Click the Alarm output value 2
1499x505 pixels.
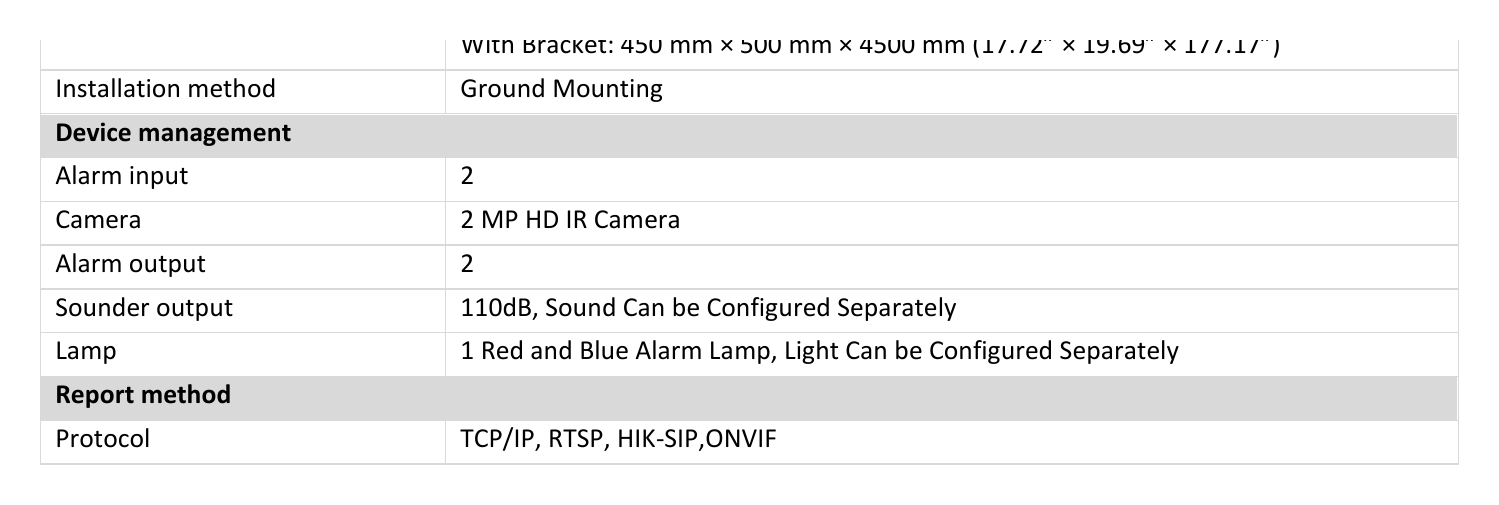[x=467, y=264]
